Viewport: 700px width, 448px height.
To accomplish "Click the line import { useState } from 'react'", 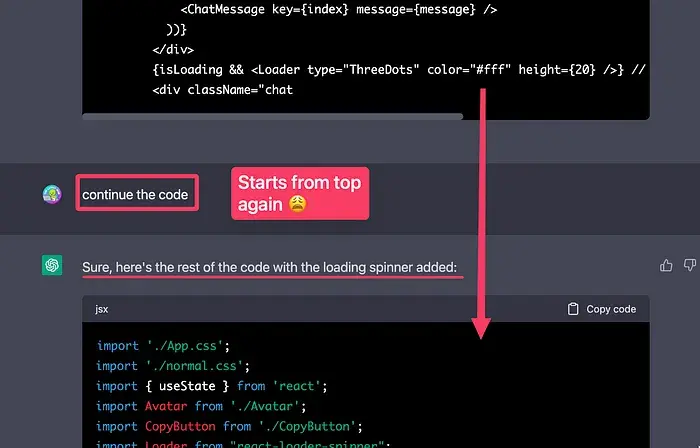I will pyautogui.click(x=212, y=386).
